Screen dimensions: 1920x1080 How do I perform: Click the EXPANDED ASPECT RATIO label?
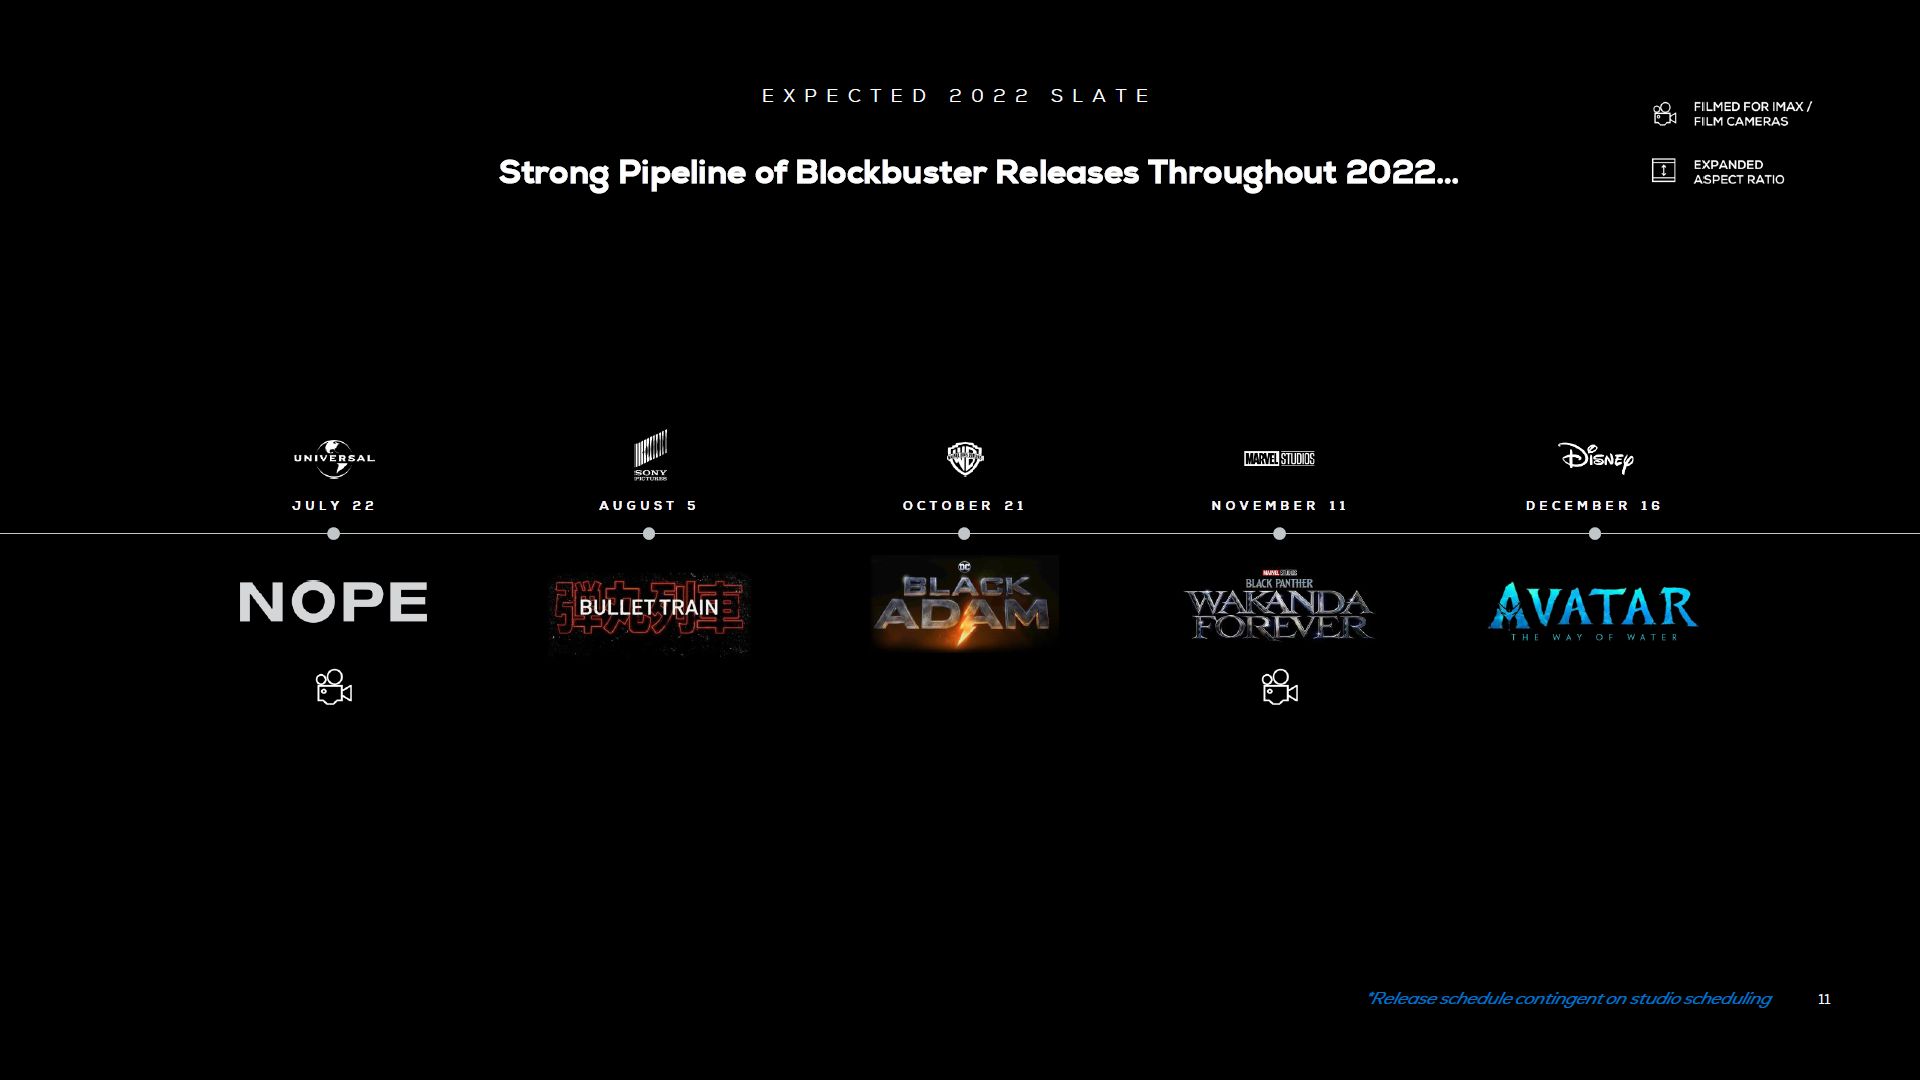point(1739,172)
